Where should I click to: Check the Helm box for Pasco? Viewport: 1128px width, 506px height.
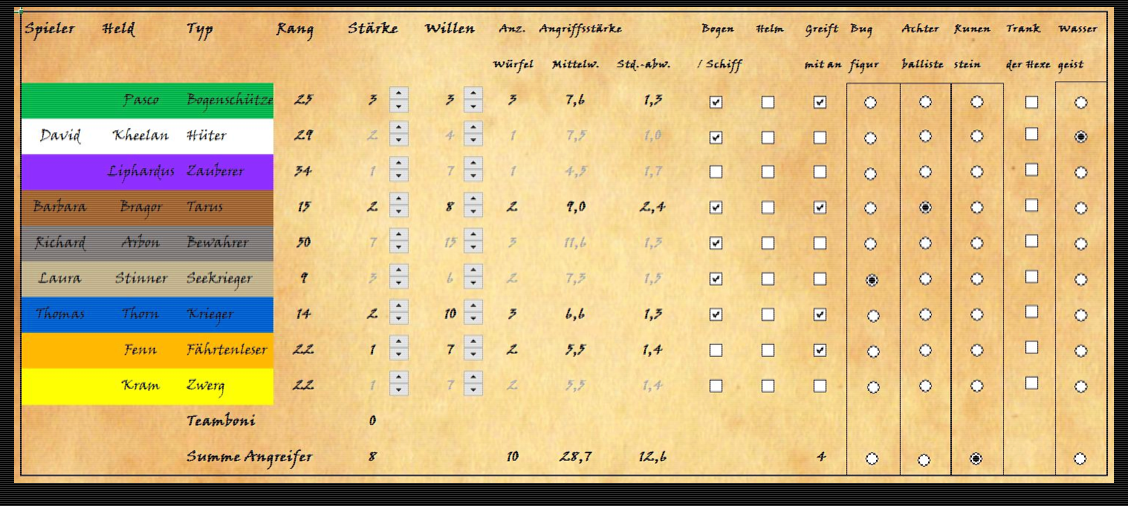pyautogui.click(x=767, y=102)
